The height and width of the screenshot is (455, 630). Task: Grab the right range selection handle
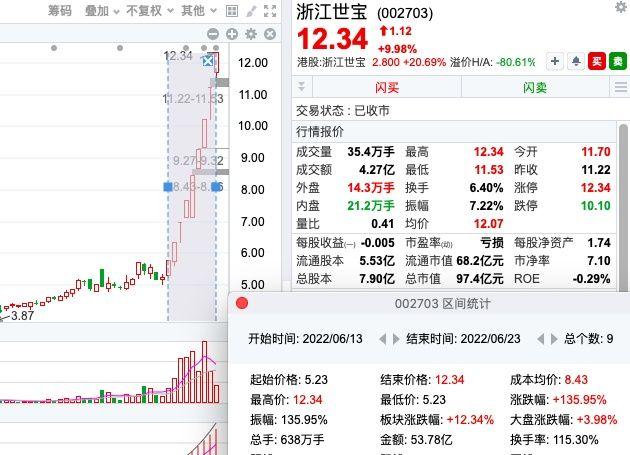(x=216, y=187)
